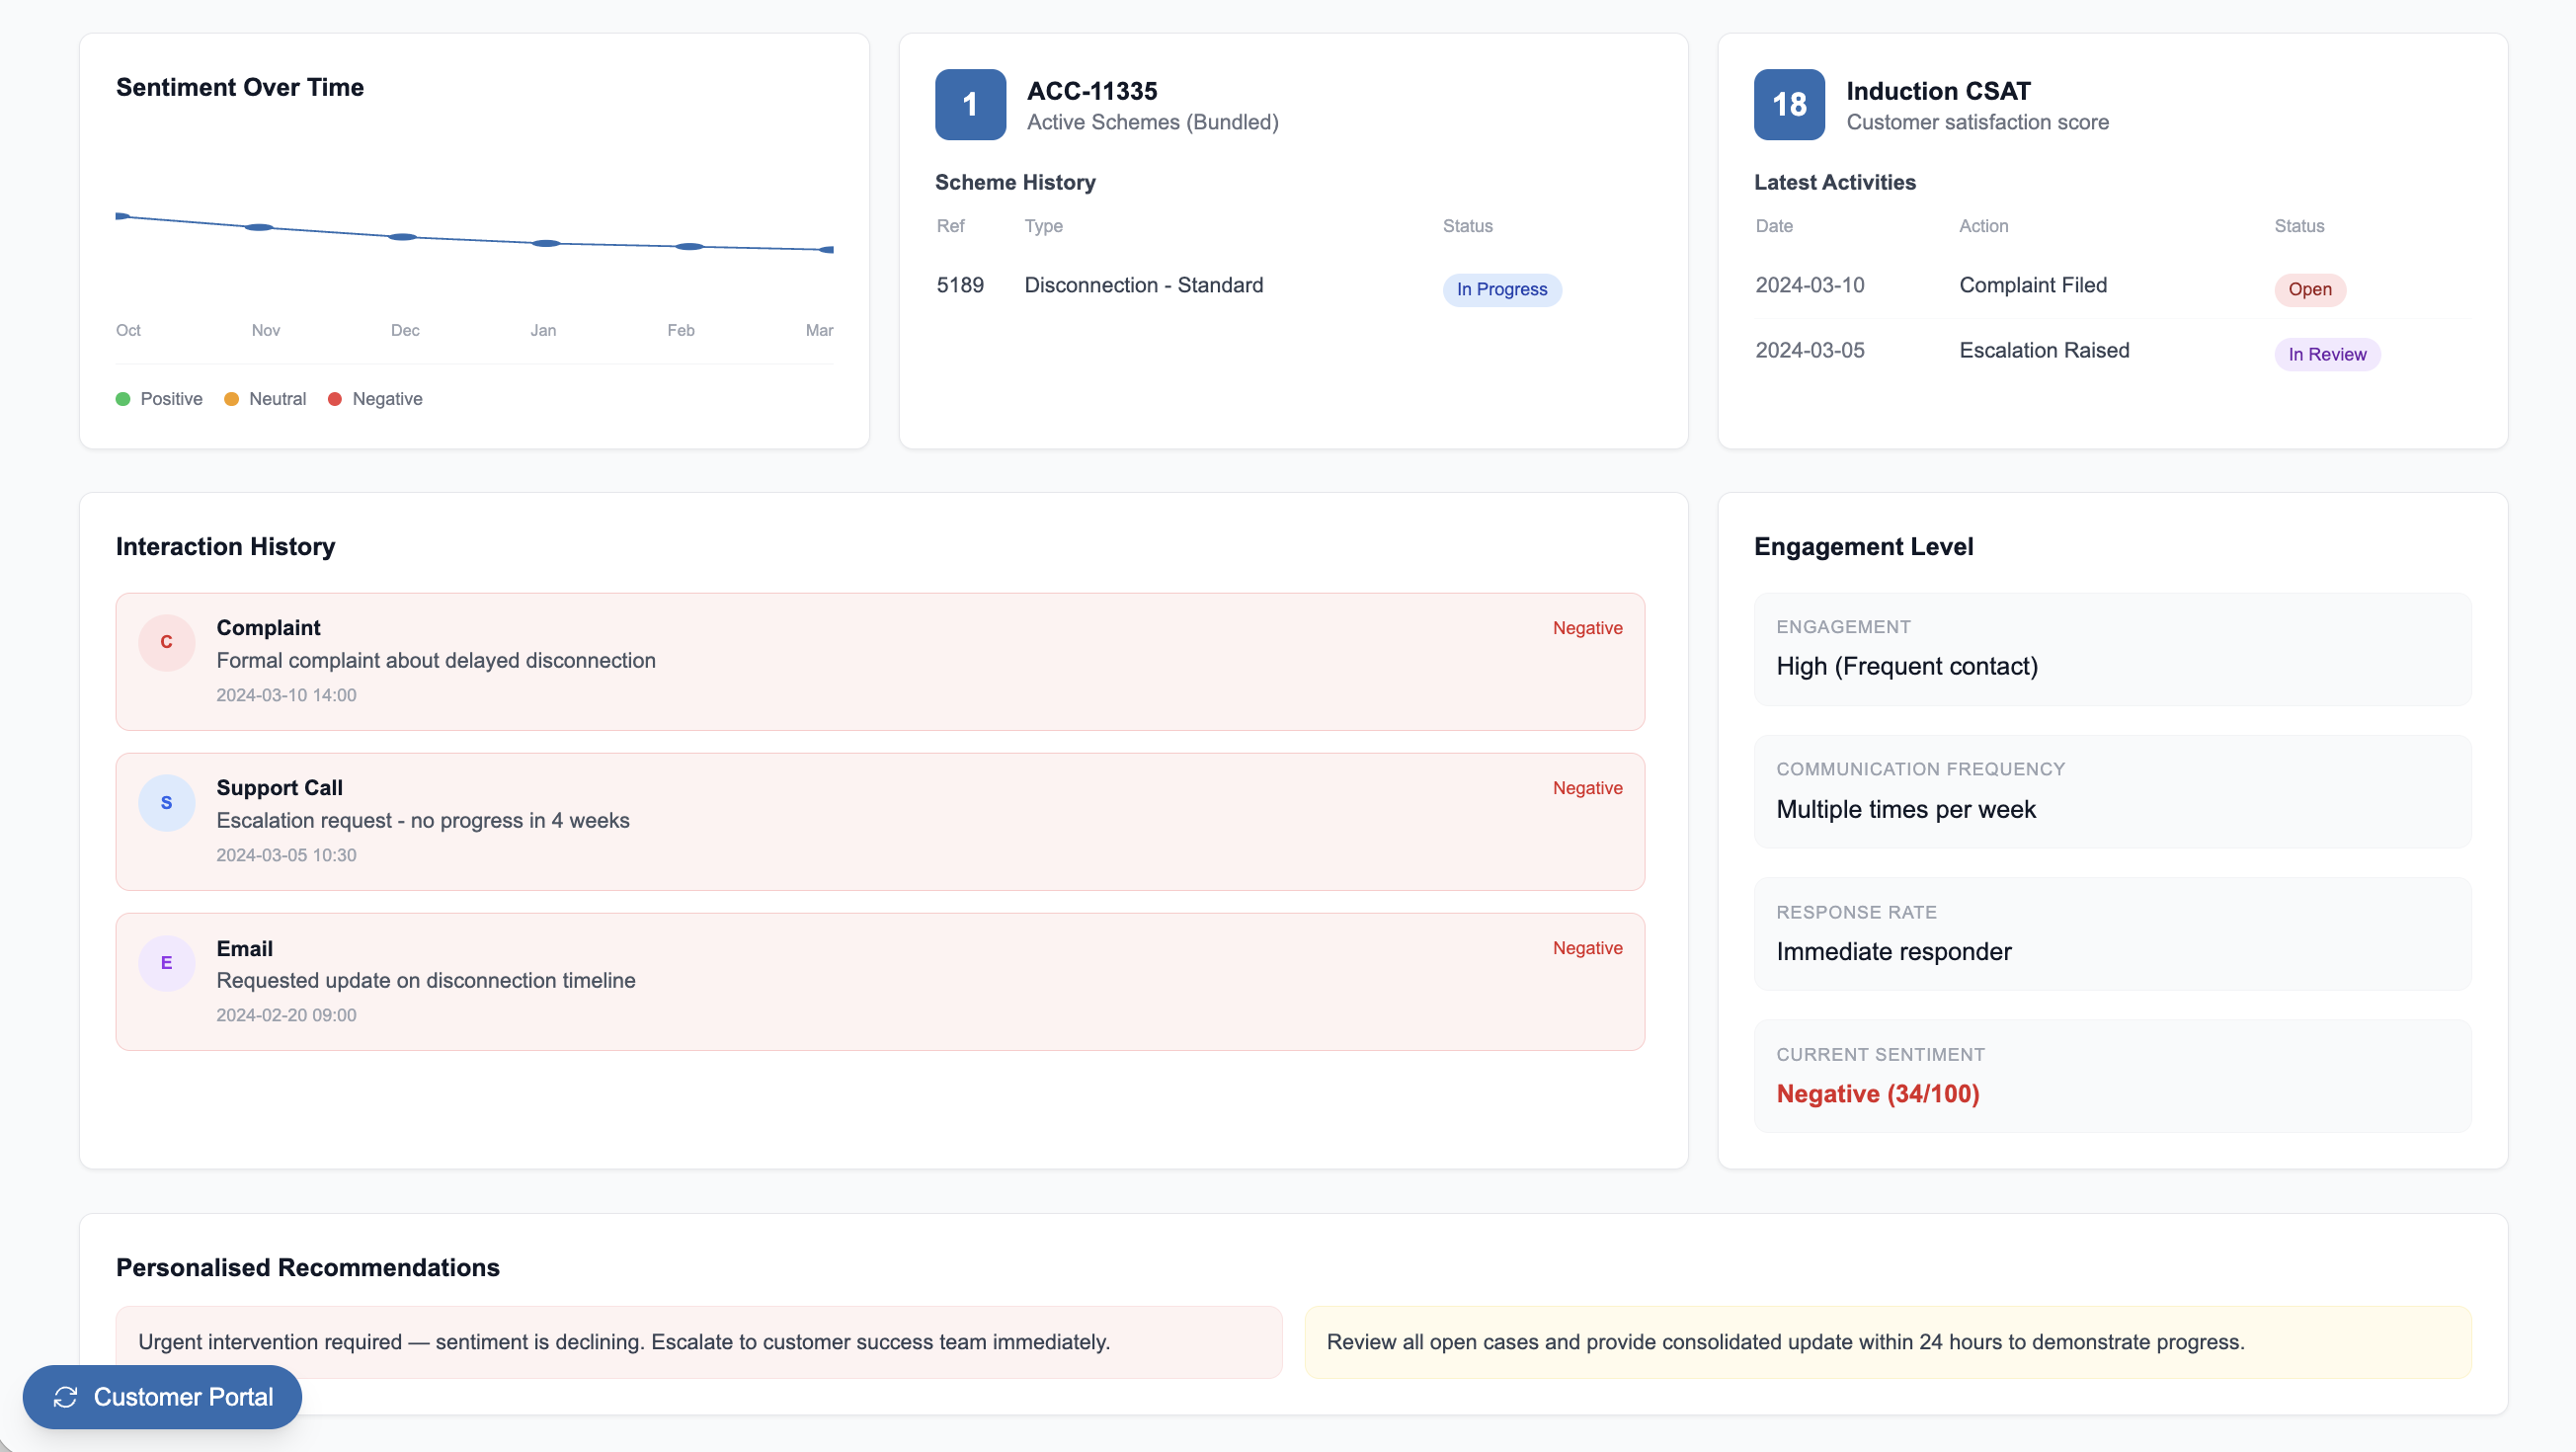This screenshot has height=1452, width=2576.
Task: Click 'Requested update on disconnection timeline' text
Action: coord(426,980)
